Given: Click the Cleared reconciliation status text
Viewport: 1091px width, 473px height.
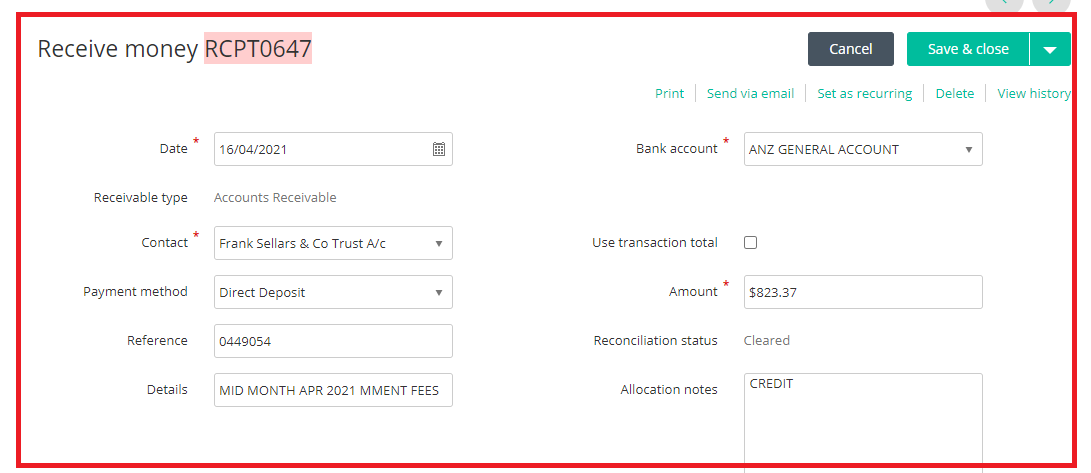Looking at the screenshot, I should click(x=767, y=340).
